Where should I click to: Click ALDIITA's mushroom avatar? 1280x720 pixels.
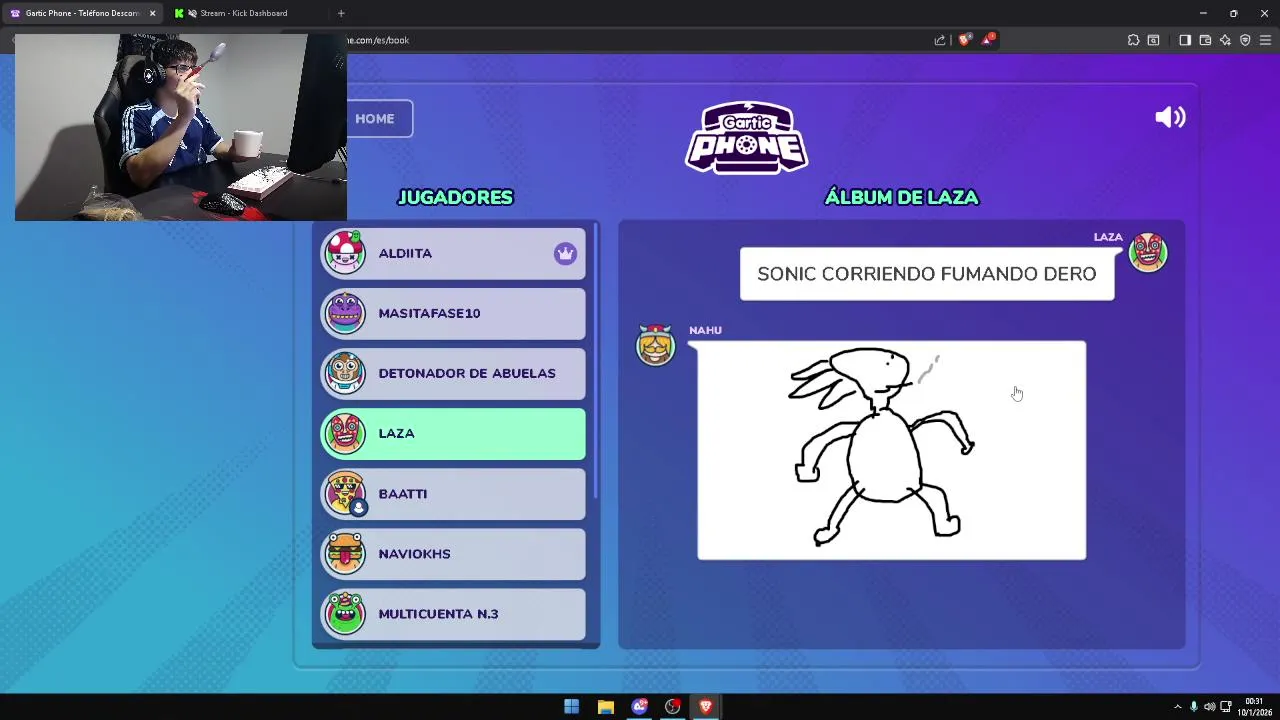pyautogui.click(x=345, y=253)
